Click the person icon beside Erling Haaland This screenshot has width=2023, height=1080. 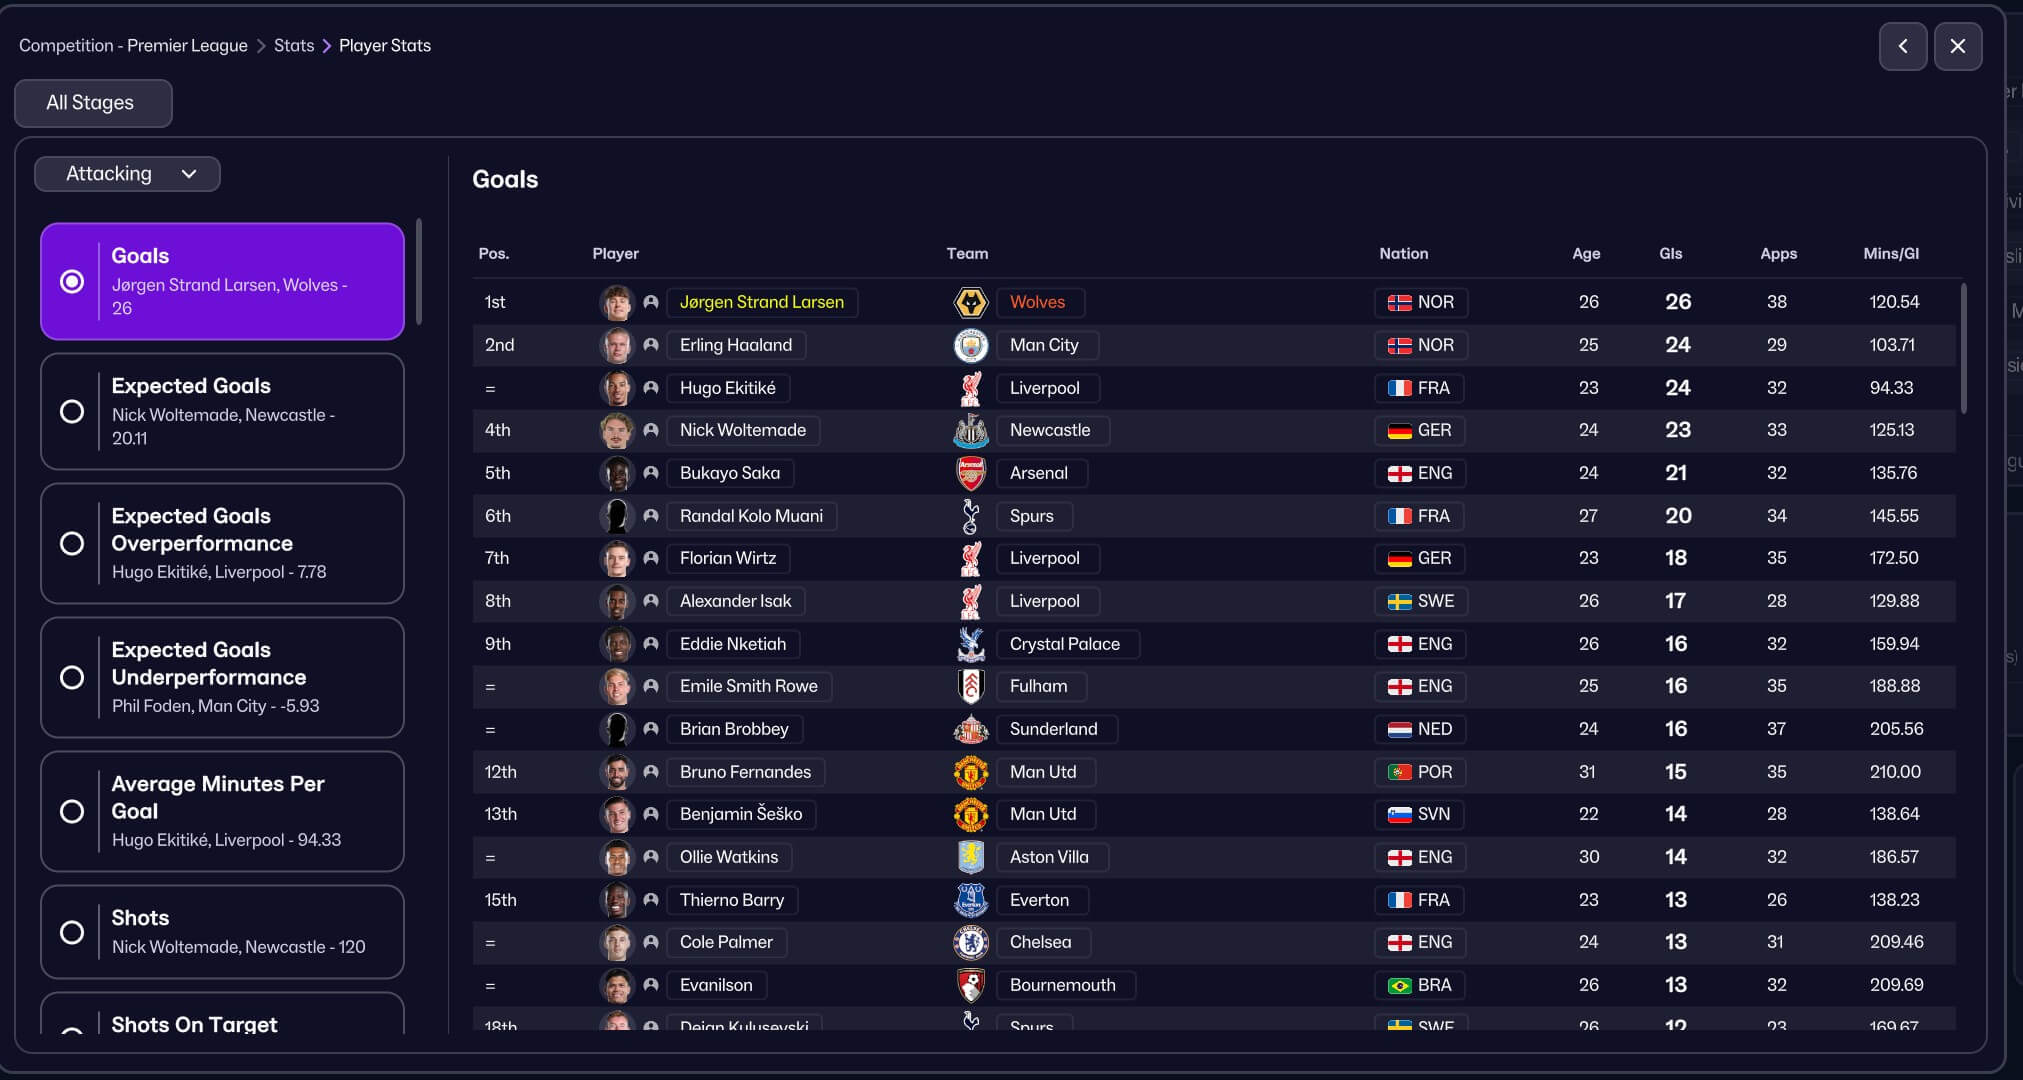(651, 345)
